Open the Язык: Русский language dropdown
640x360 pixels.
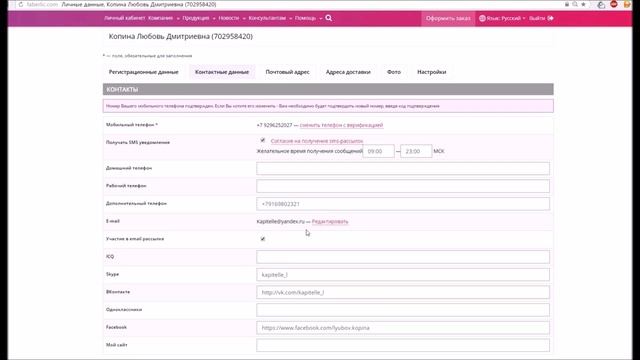(x=502, y=18)
